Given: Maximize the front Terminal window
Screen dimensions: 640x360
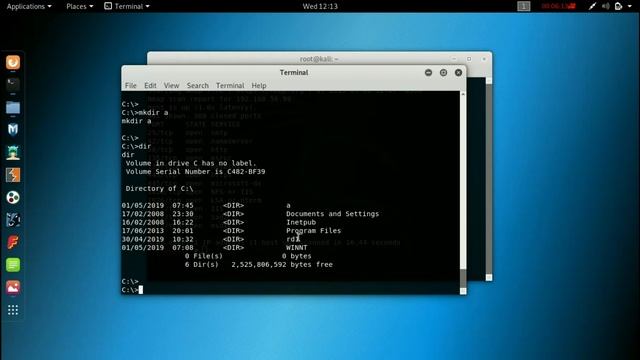Looking at the screenshot, I should [443, 73].
